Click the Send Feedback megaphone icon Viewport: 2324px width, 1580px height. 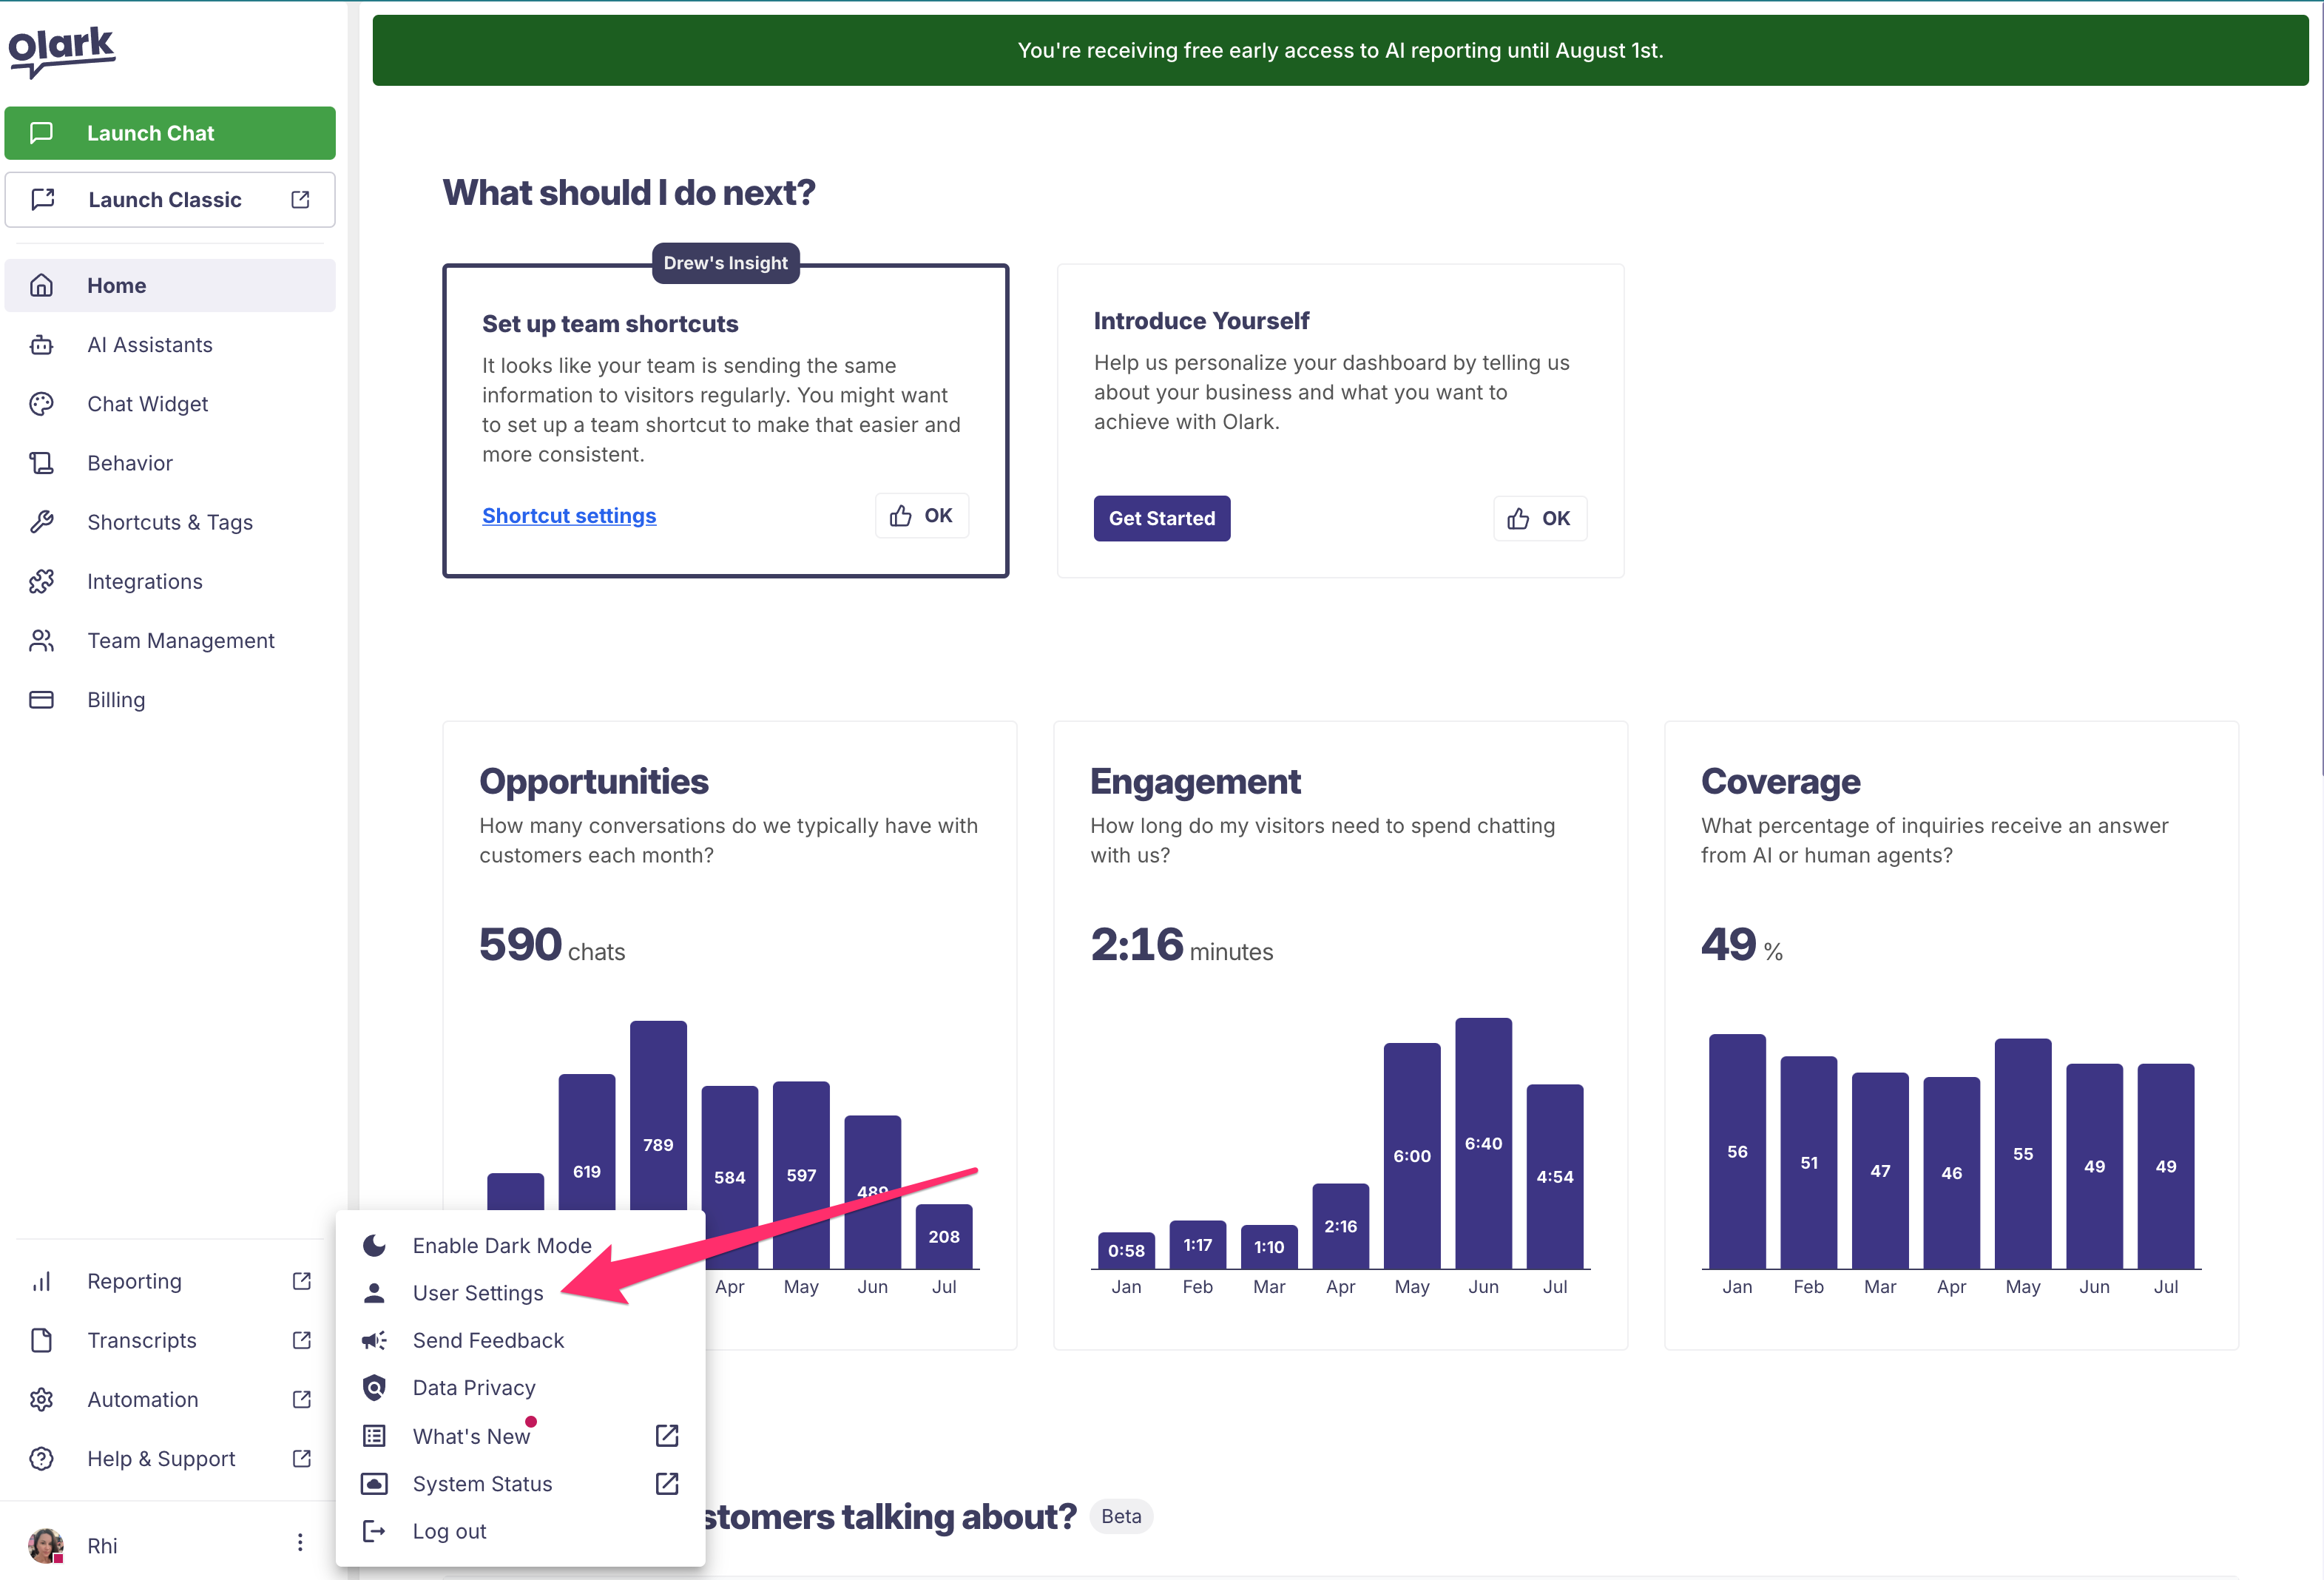374,1341
